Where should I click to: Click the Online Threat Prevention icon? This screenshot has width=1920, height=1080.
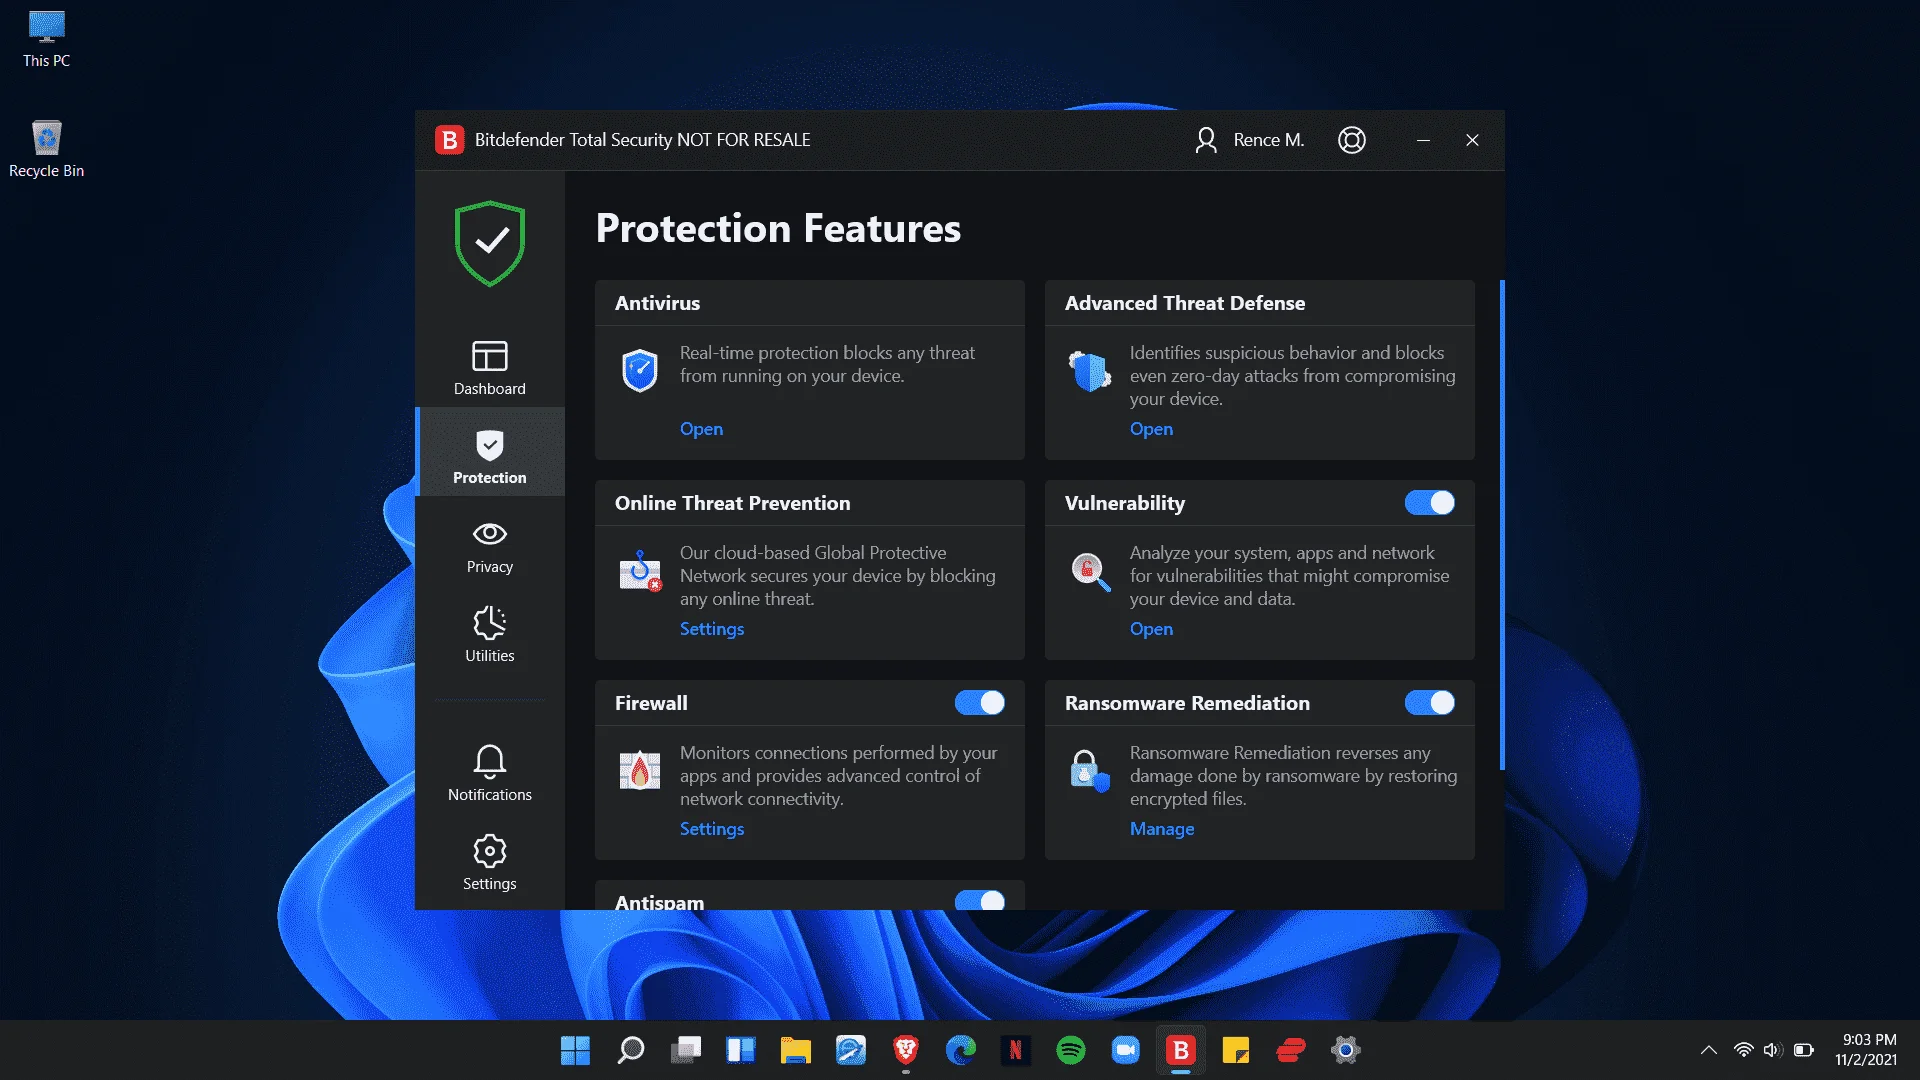click(x=640, y=570)
